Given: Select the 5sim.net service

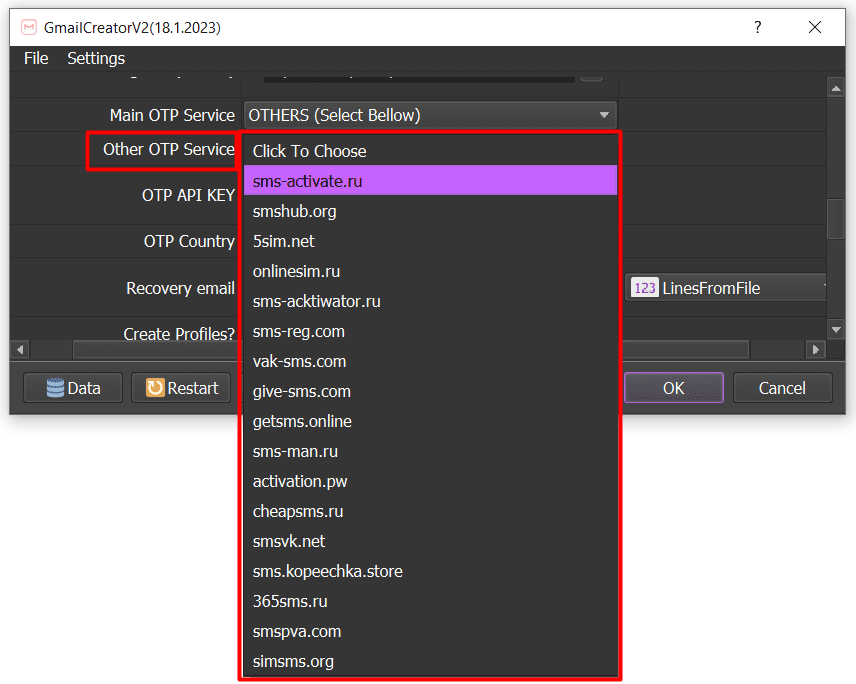Looking at the screenshot, I should (430, 241).
